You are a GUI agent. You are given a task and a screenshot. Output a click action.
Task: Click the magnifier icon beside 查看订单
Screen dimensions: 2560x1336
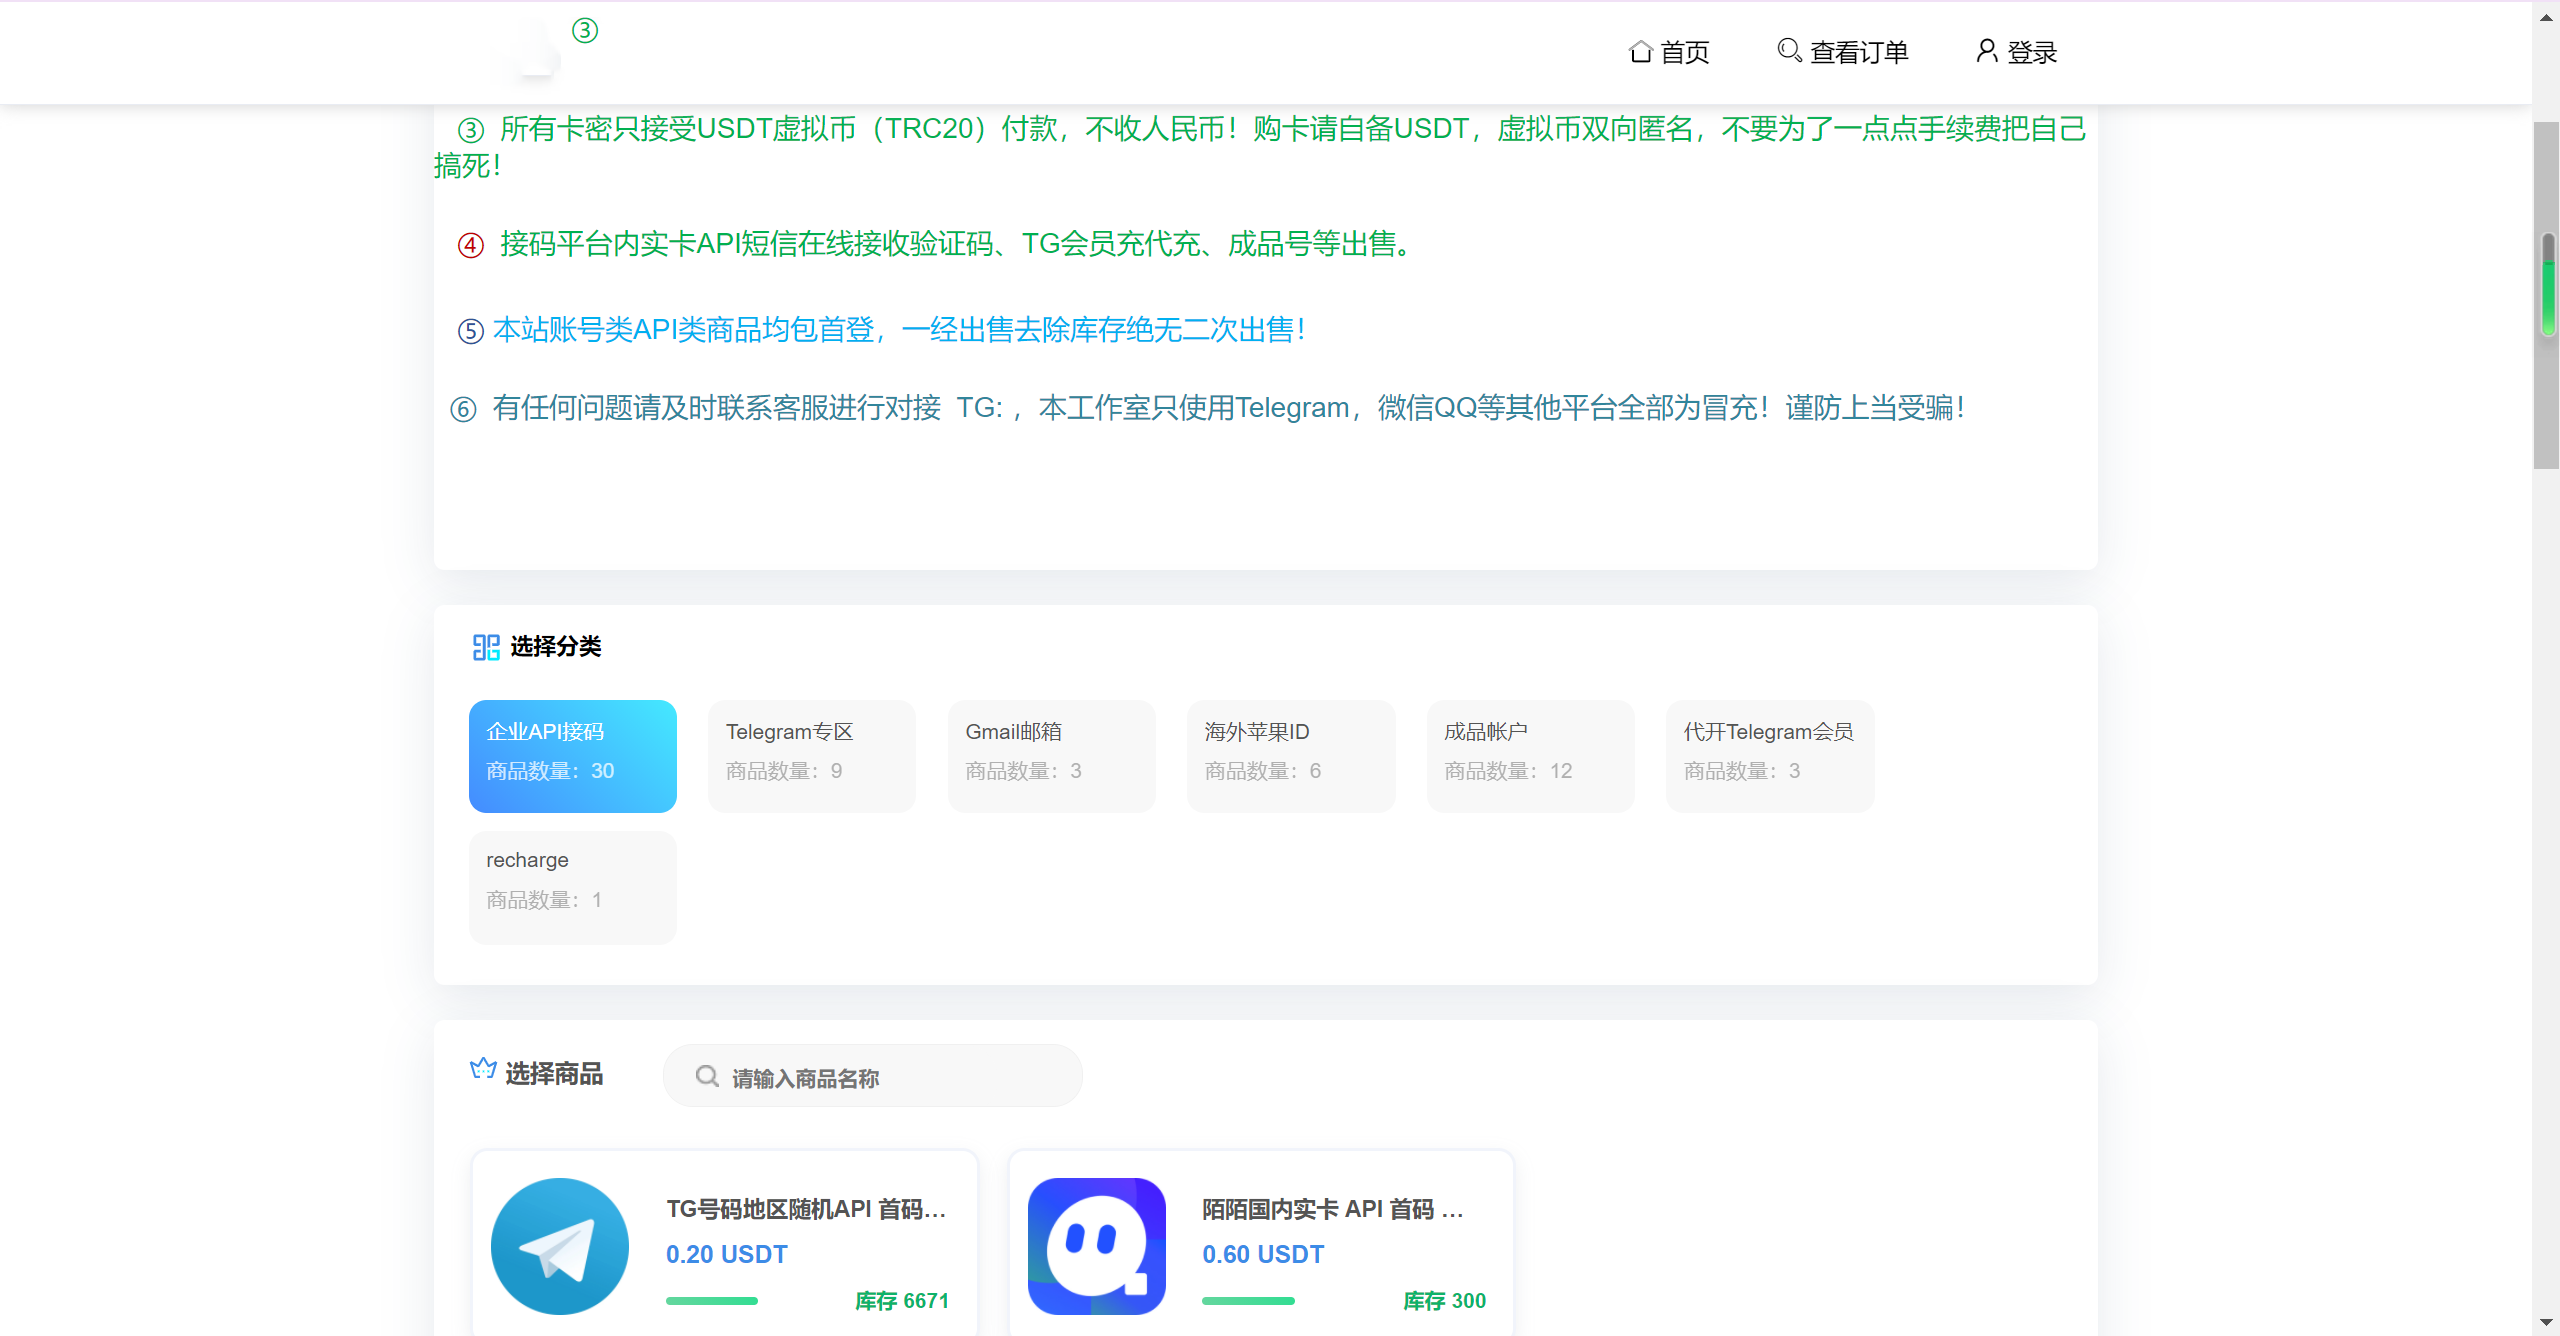point(1789,50)
